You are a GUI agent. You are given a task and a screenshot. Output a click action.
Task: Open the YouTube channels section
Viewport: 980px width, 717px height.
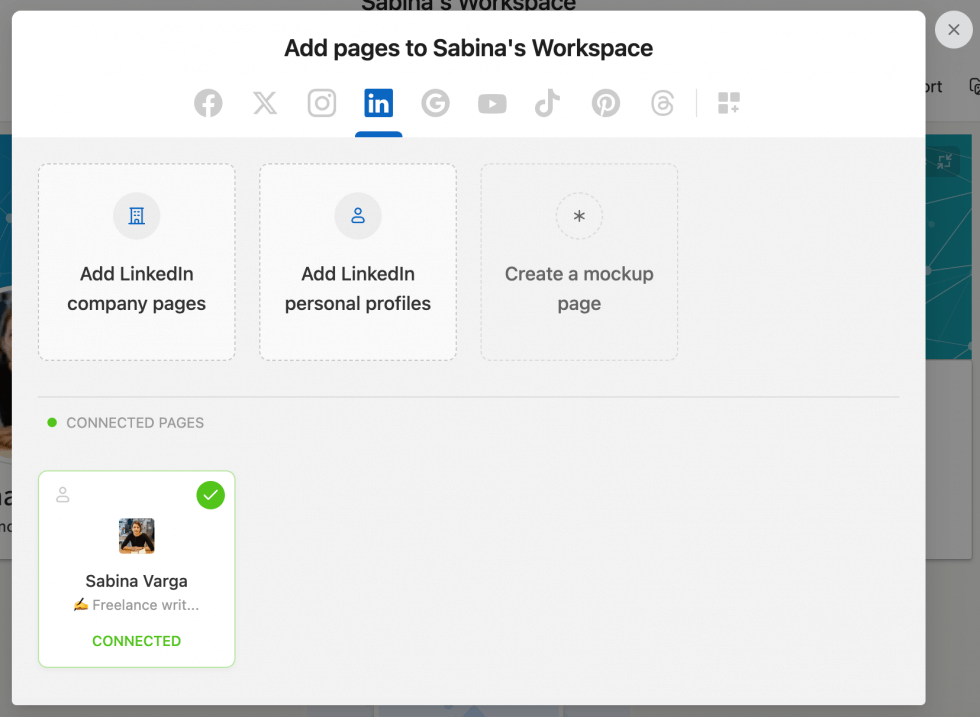click(492, 102)
